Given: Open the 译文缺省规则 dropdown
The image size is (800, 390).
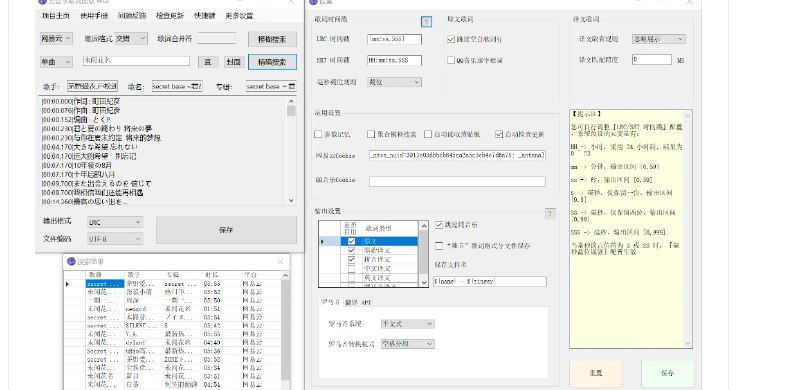Looking at the screenshot, I should coord(659,39).
